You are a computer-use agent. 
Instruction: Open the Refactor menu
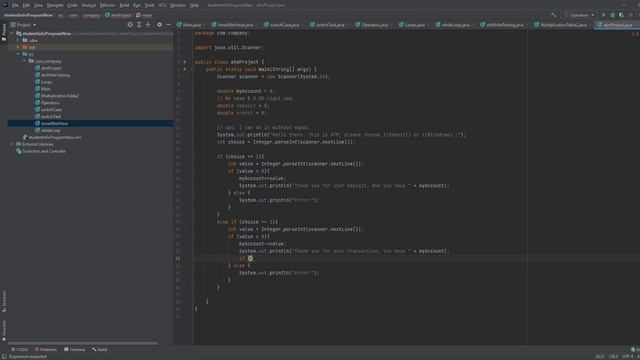[x=108, y=5]
